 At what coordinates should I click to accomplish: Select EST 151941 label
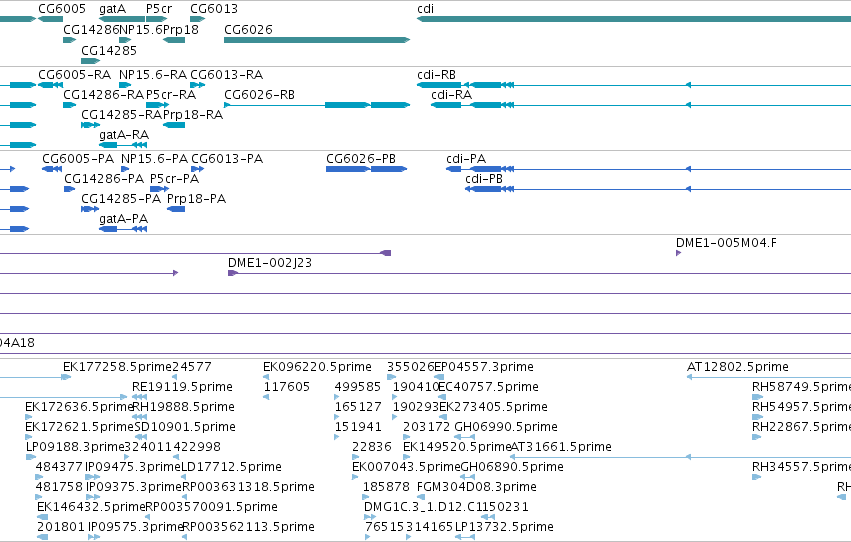pyautogui.click(x=358, y=427)
